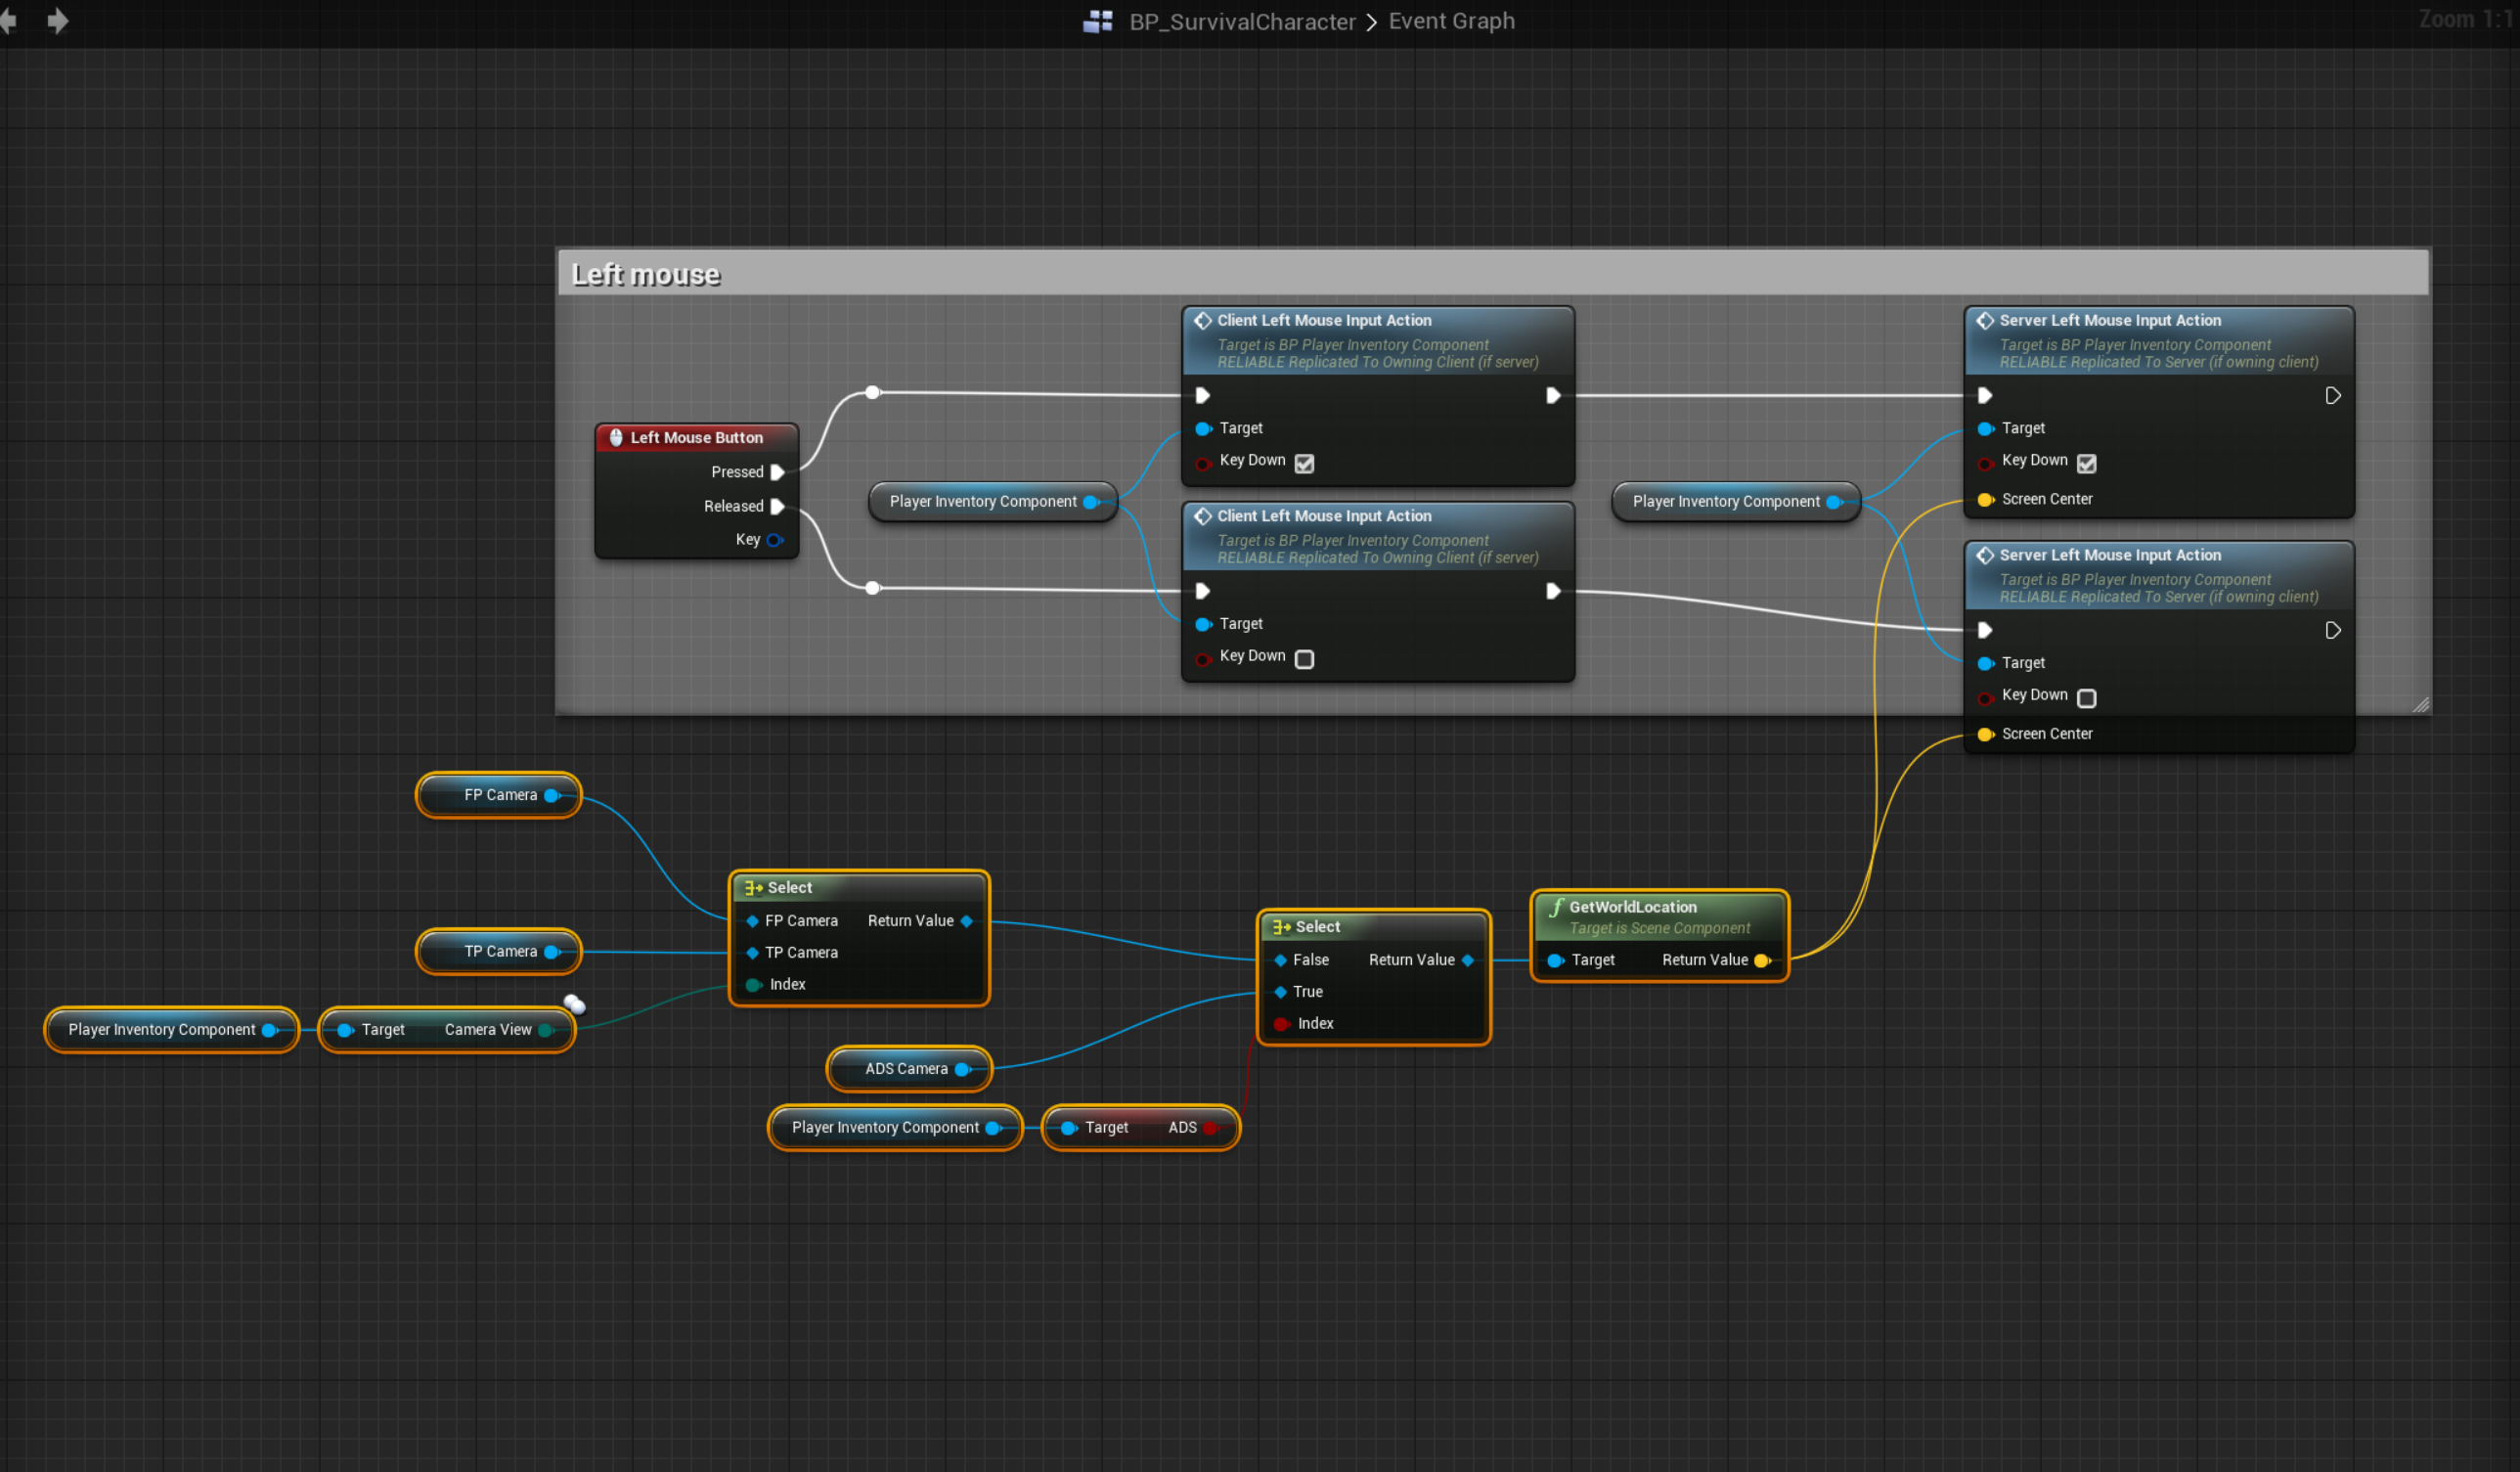Screen dimensions: 2520x1472
Task: Click the comment box resize handle corner
Action: click(2420, 705)
